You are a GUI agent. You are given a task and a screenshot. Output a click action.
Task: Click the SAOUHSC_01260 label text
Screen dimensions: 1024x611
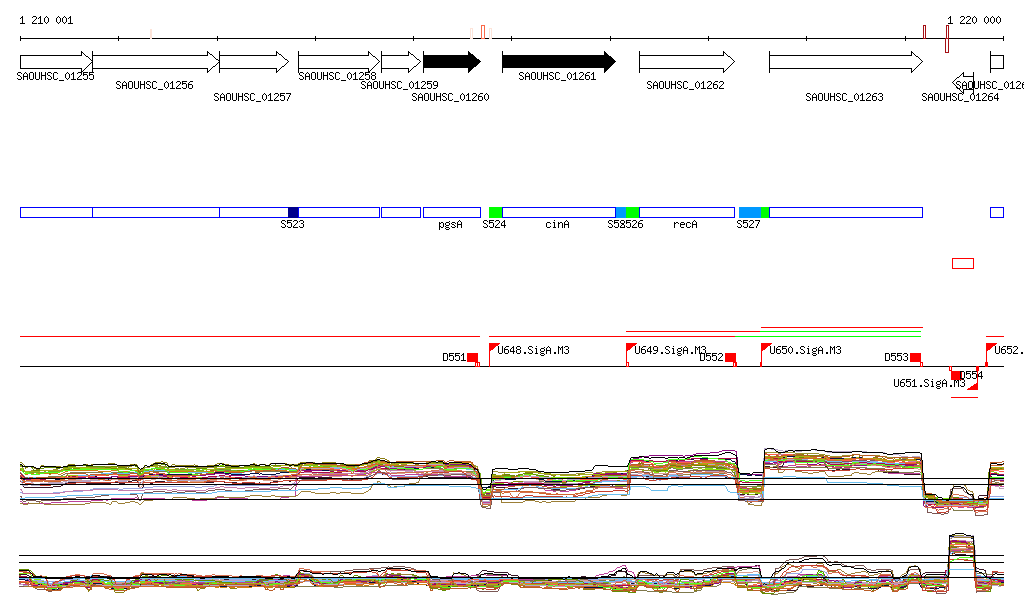click(451, 97)
